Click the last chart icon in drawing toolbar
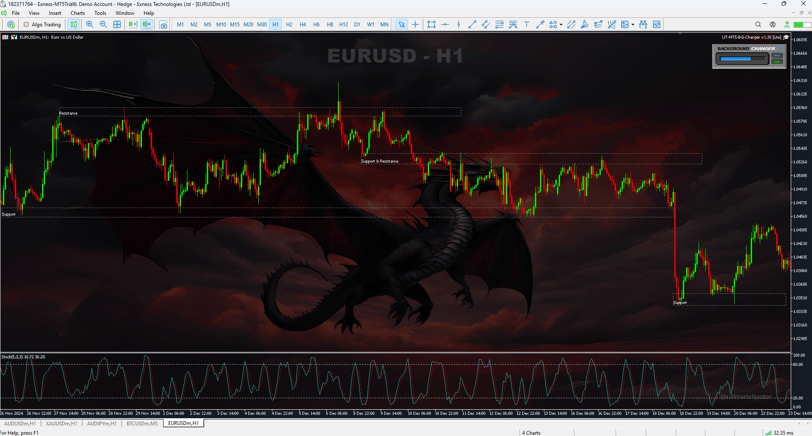The width and height of the screenshot is (812, 436). tap(657, 24)
